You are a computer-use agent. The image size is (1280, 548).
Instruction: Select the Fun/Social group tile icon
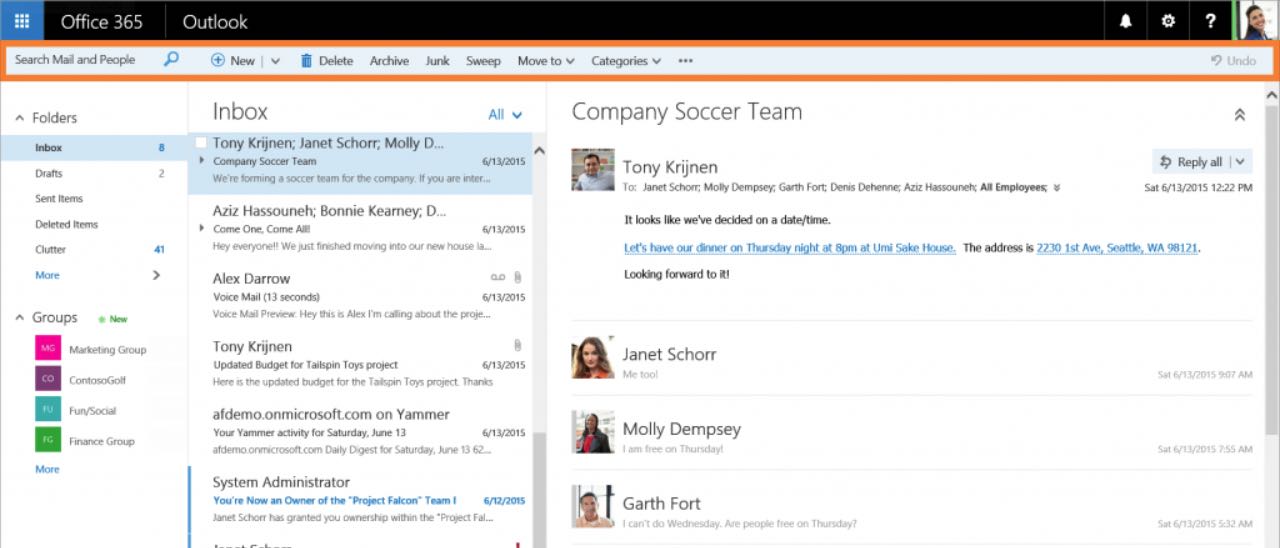pyautogui.click(x=48, y=410)
